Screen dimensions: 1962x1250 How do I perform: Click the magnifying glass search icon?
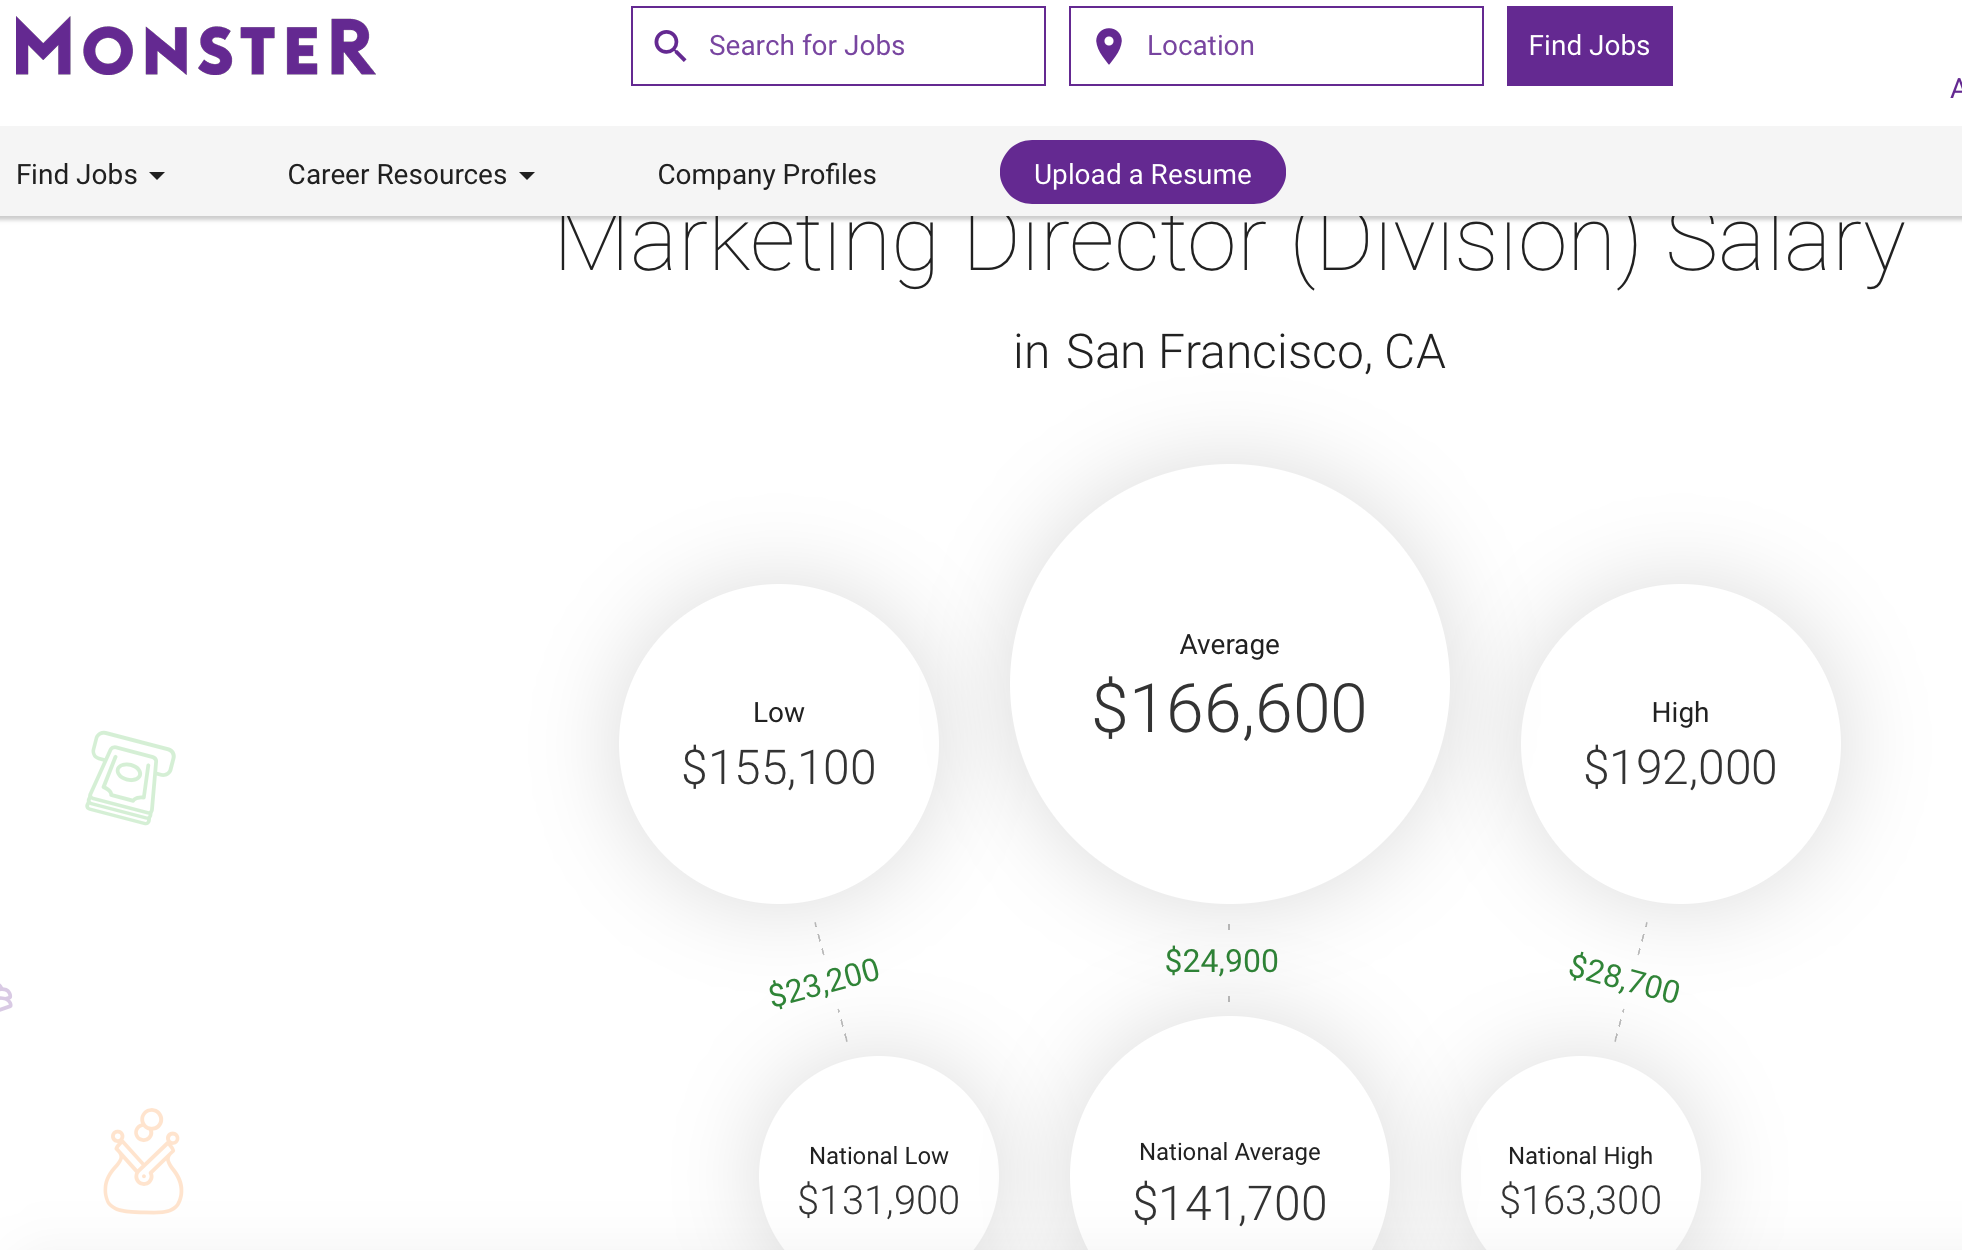click(x=670, y=46)
